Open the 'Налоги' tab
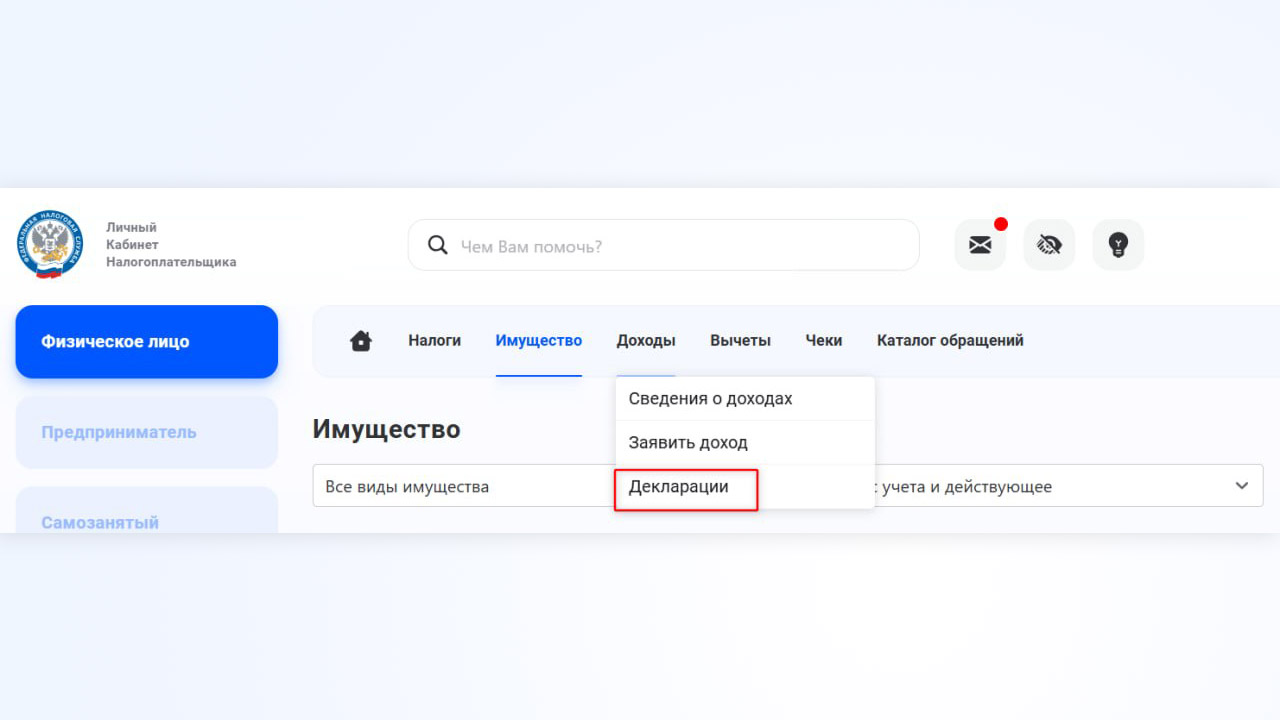This screenshot has width=1280, height=720. coord(434,341)
